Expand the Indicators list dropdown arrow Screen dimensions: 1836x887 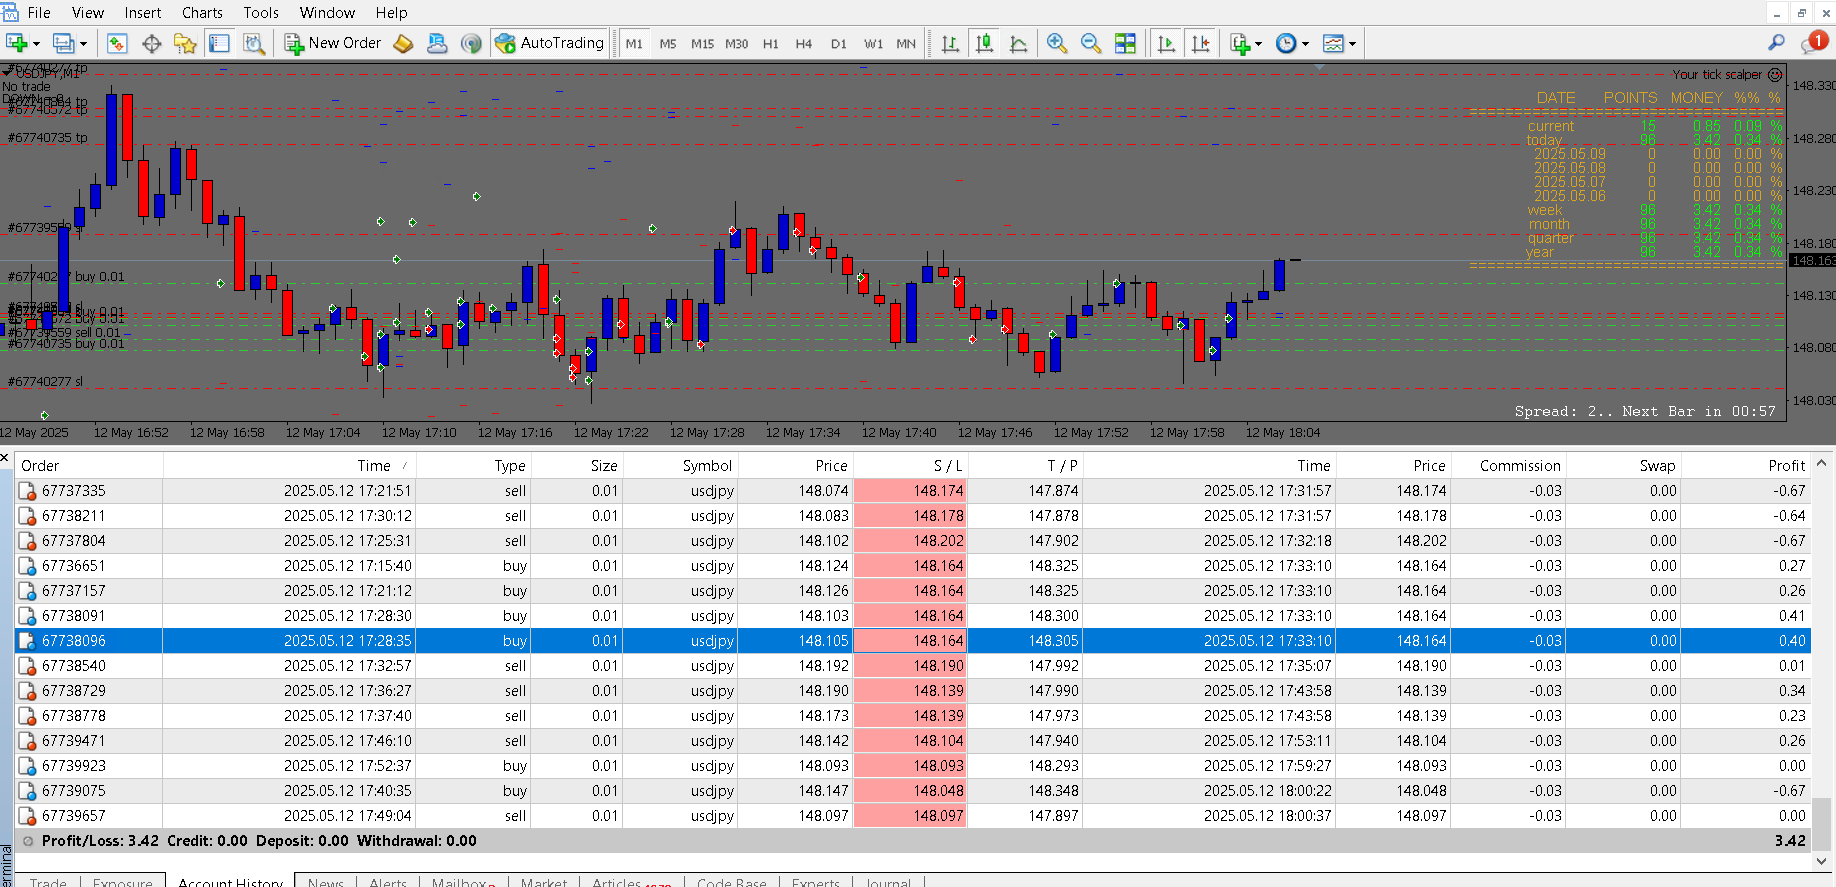coord(1258,44)
